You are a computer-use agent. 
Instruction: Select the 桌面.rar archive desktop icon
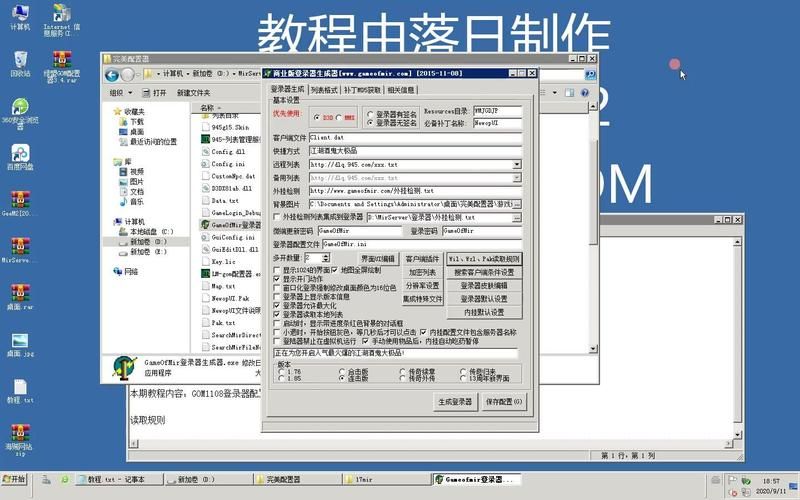(x=20, y=297)
